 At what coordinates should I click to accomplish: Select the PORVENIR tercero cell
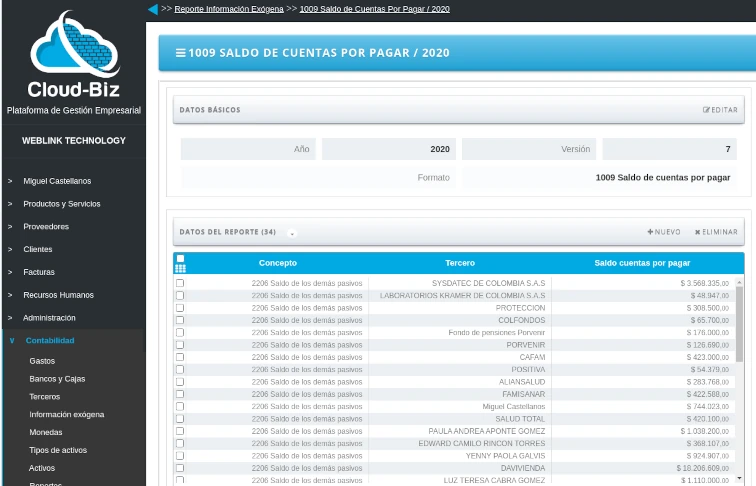click(526, 345)
